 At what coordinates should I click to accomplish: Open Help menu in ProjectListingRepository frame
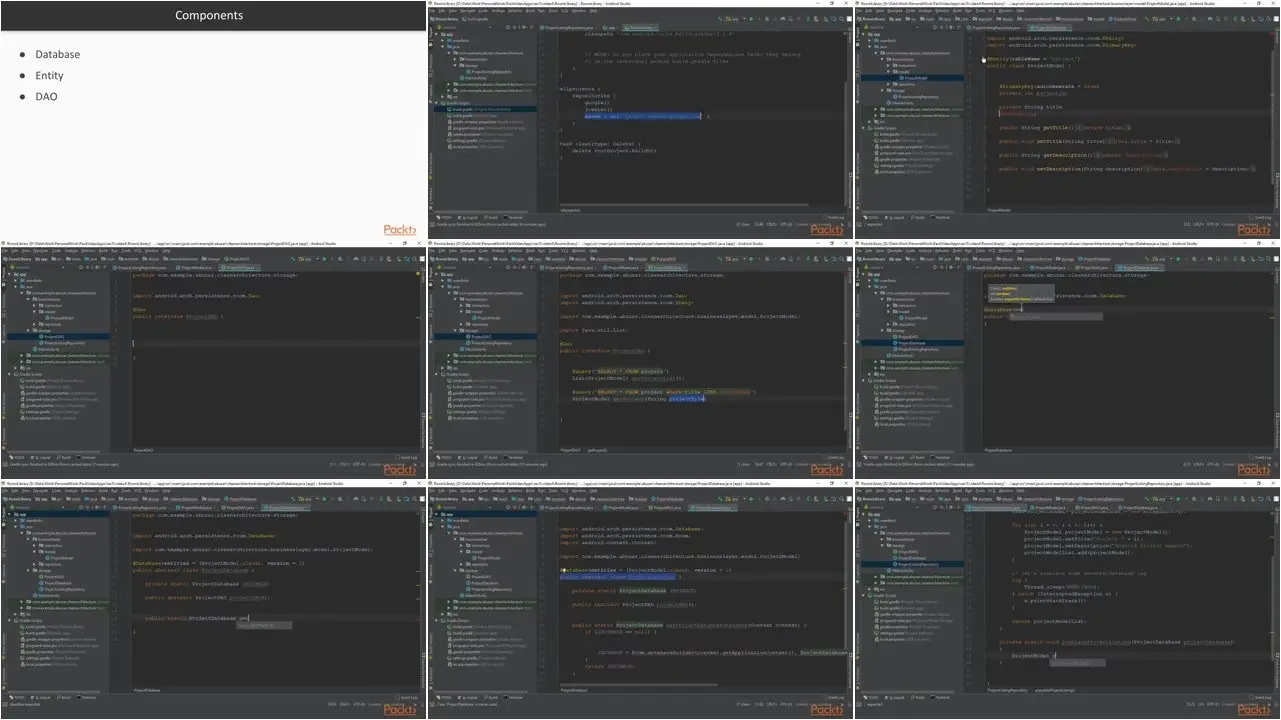coord(1020,491)
